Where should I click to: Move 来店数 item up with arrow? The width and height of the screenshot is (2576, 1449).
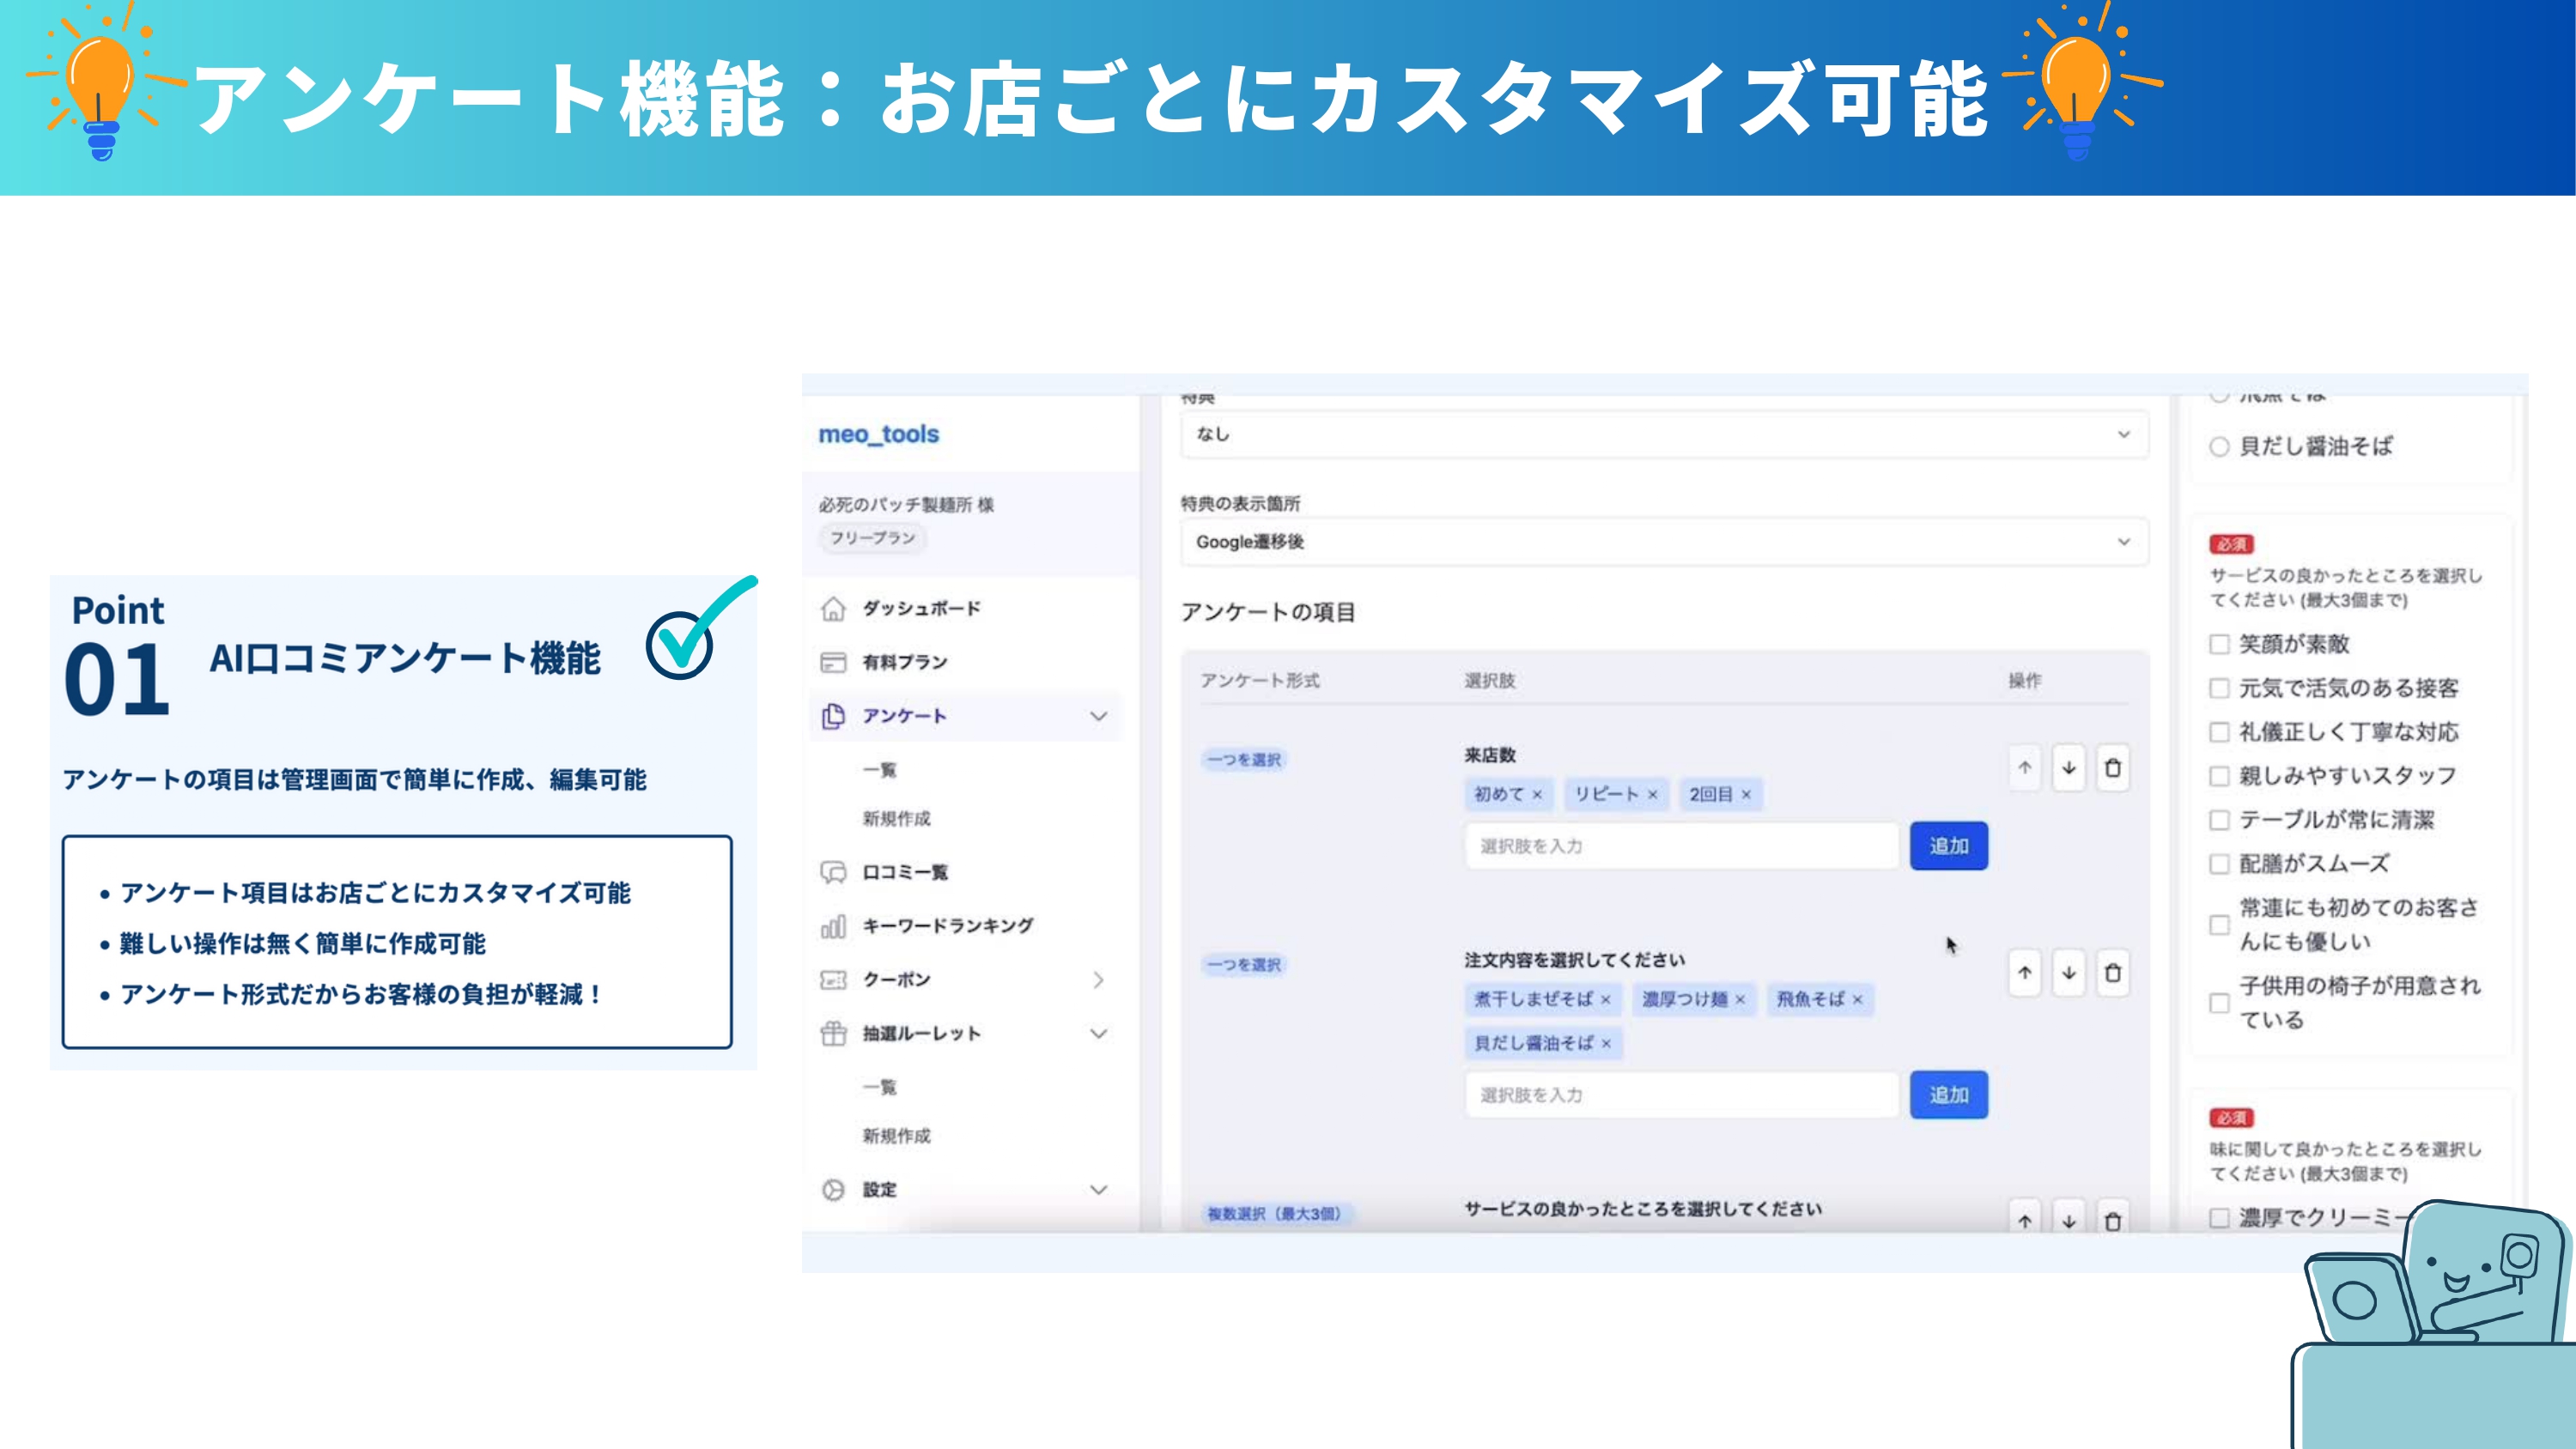[x=2025, y=768]
